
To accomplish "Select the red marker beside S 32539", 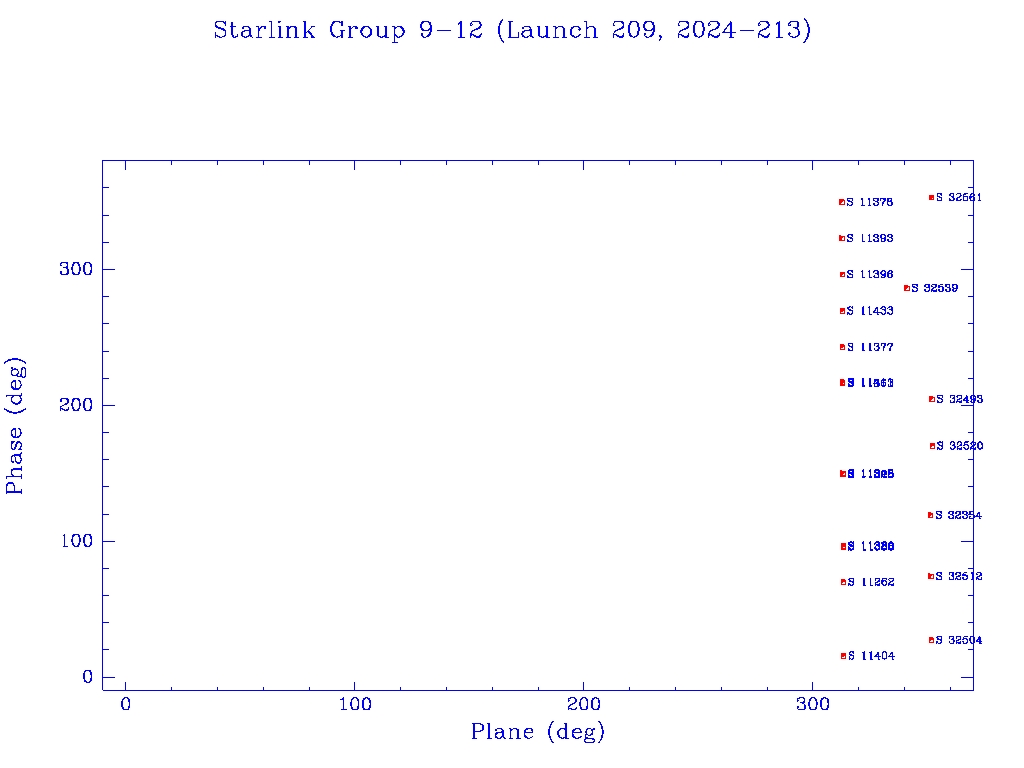I will [x=907, y=288].
